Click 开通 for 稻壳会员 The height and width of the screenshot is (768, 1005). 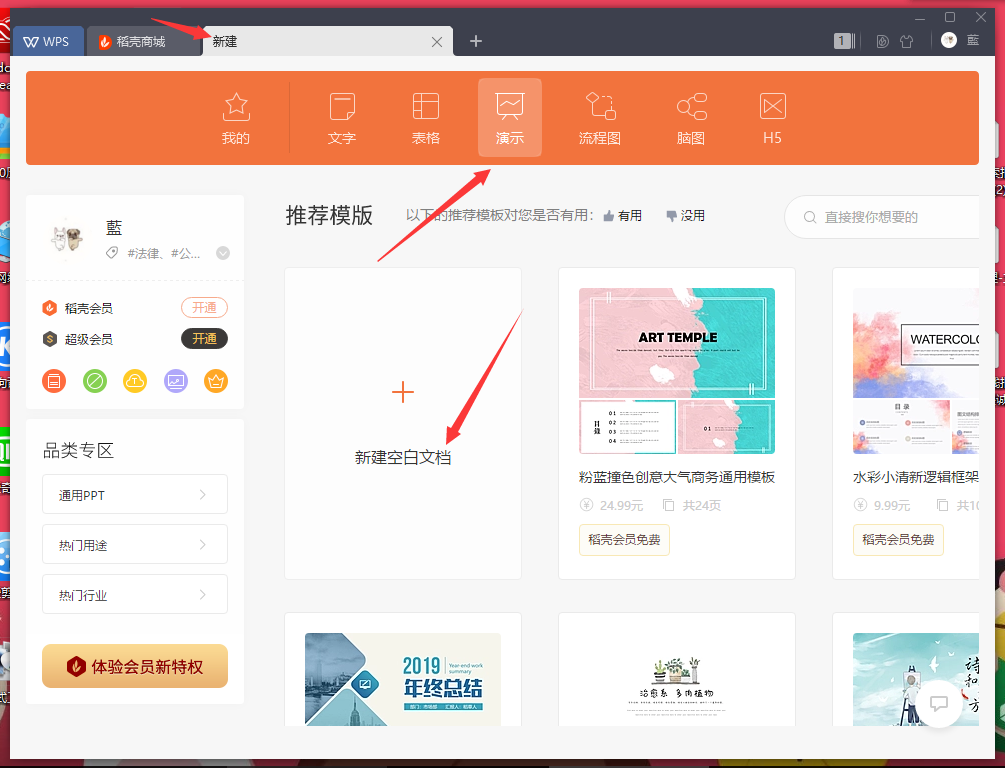204,308
